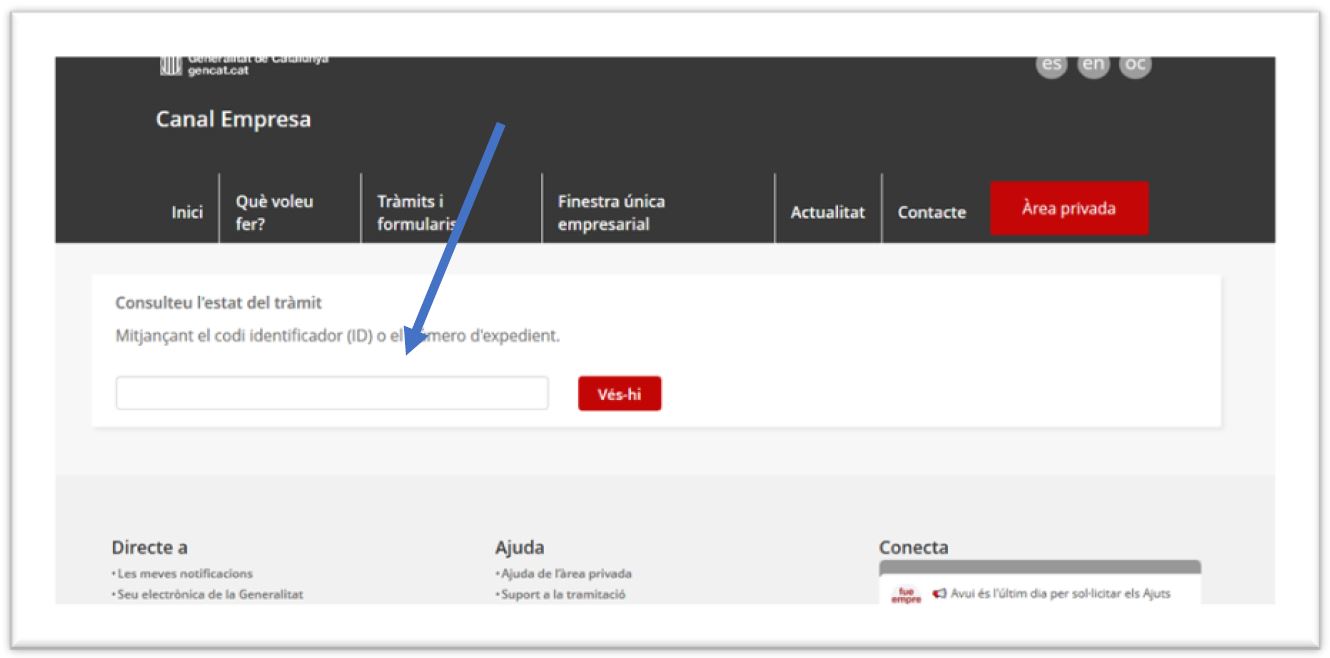Open the Què voleu fer? menu
1330x658 pixels.
[274, 212]
